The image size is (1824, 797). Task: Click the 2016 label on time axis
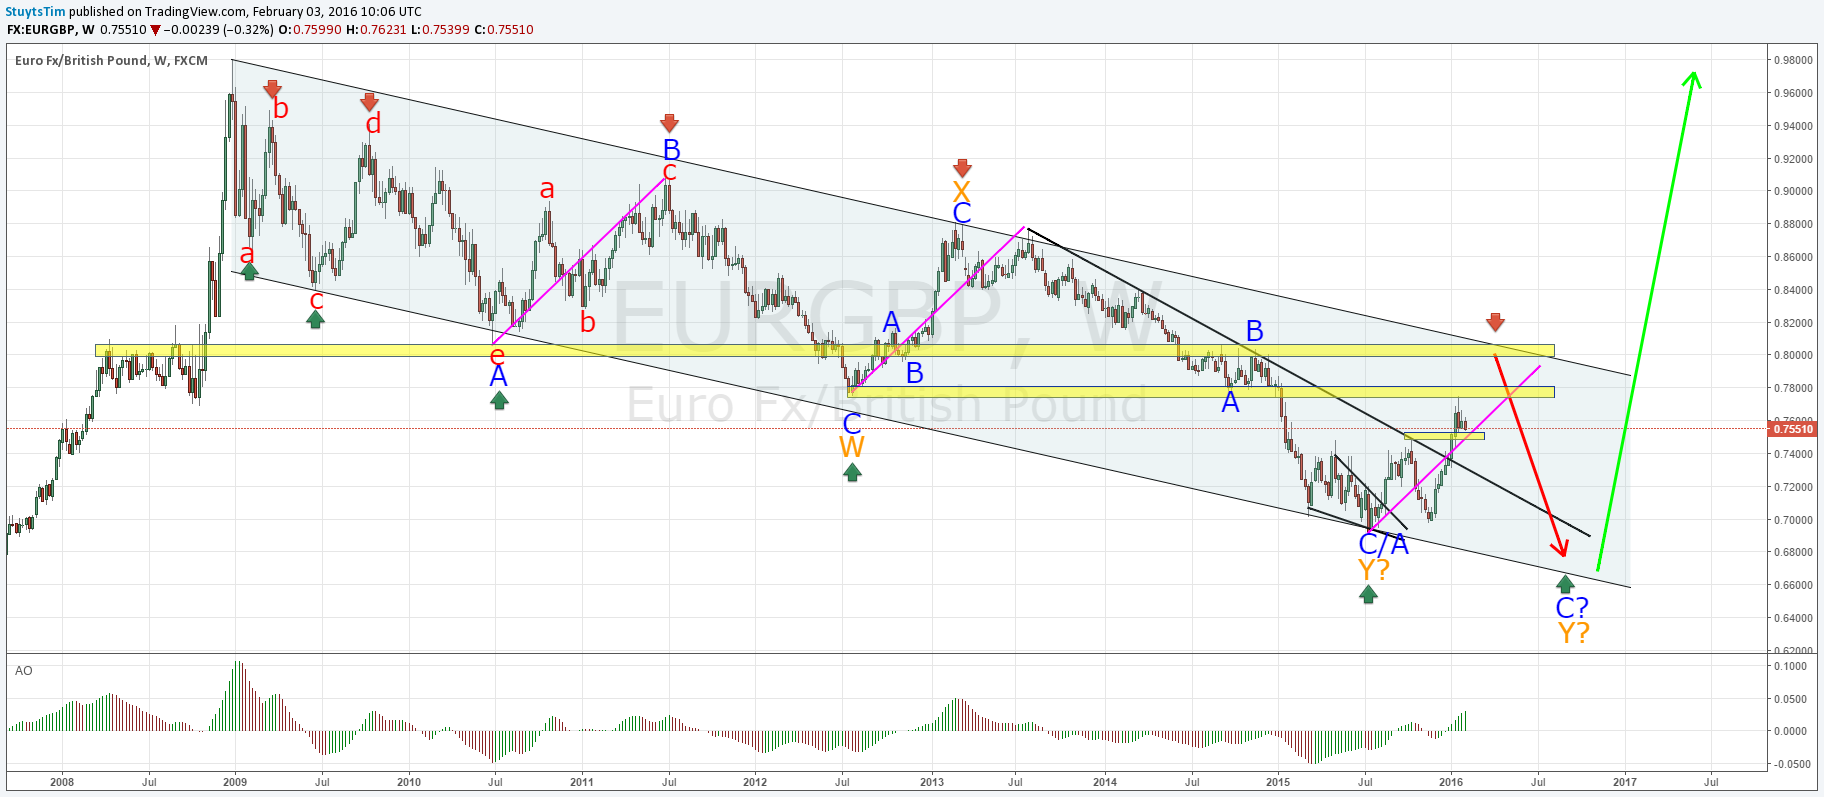(1451, 782)
